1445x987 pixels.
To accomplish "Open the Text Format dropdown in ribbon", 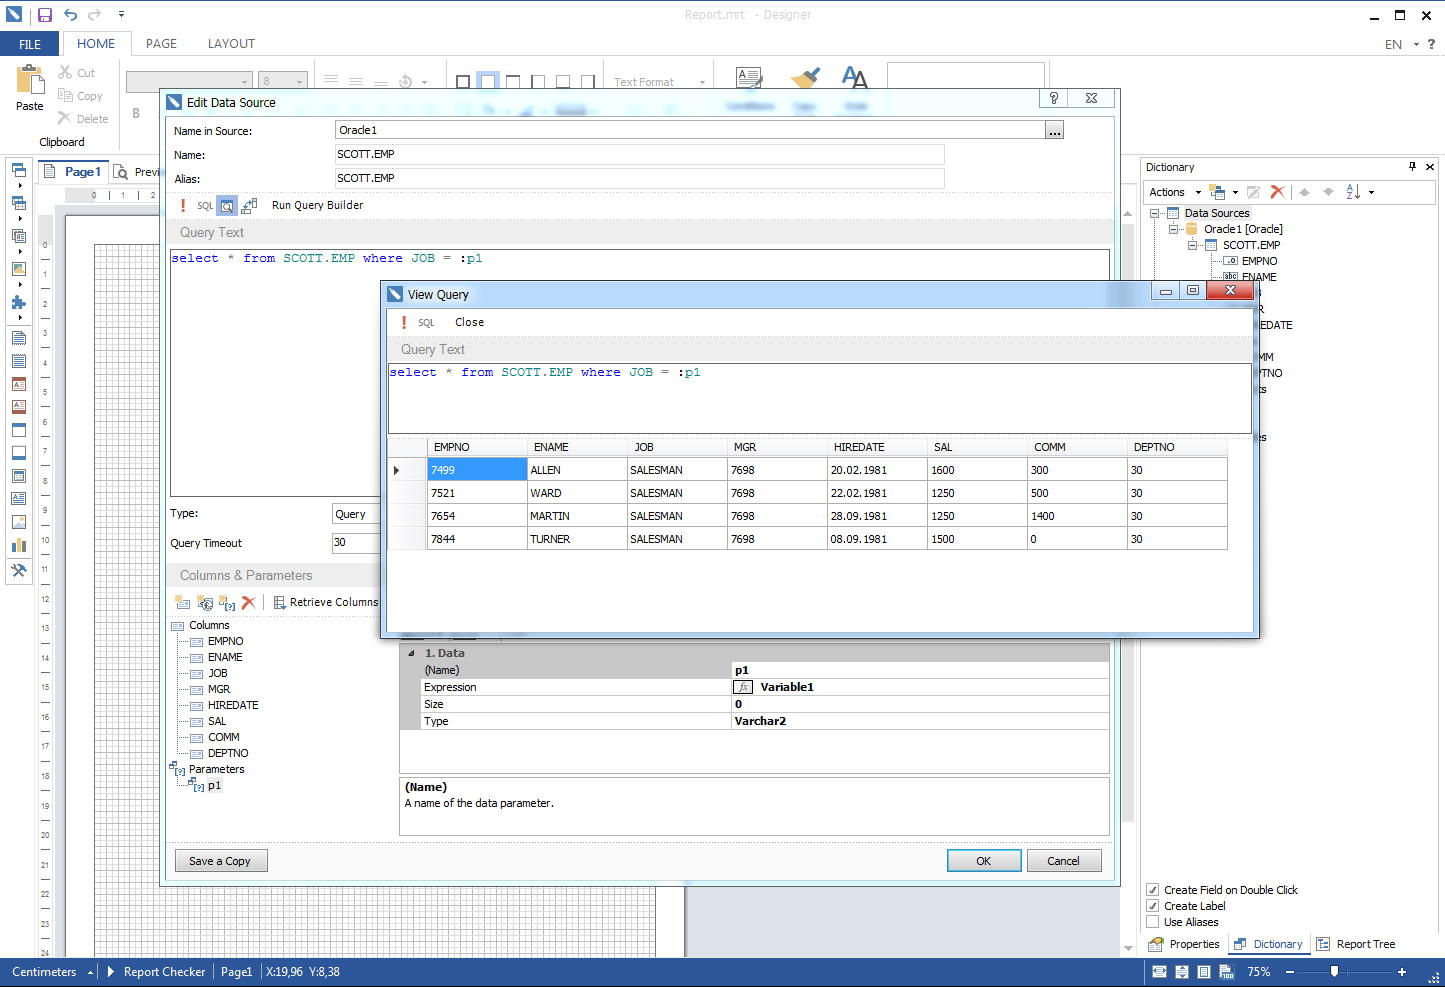I will [x=660, y=82].
